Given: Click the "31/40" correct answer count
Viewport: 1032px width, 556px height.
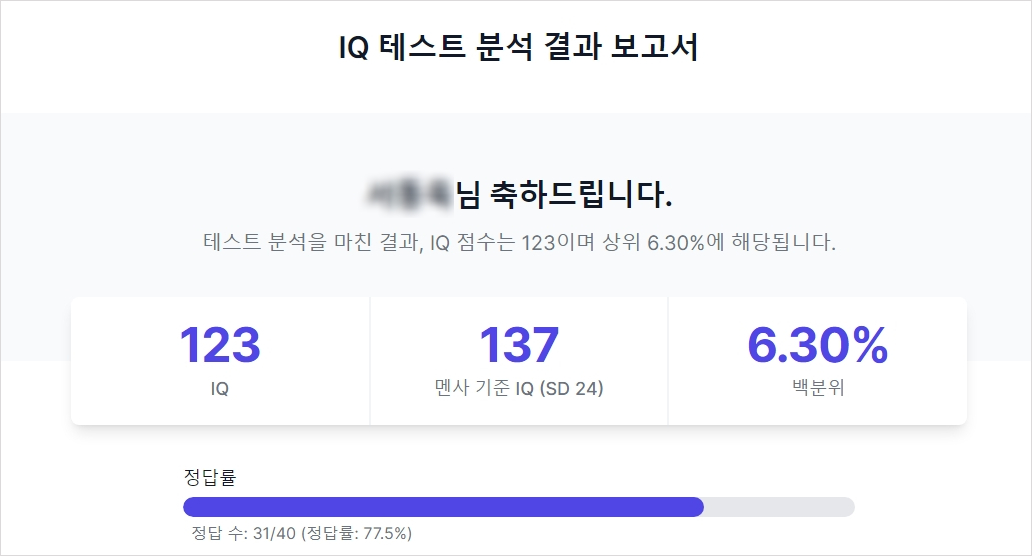Looking at the screenshot, I should [276, 533].
